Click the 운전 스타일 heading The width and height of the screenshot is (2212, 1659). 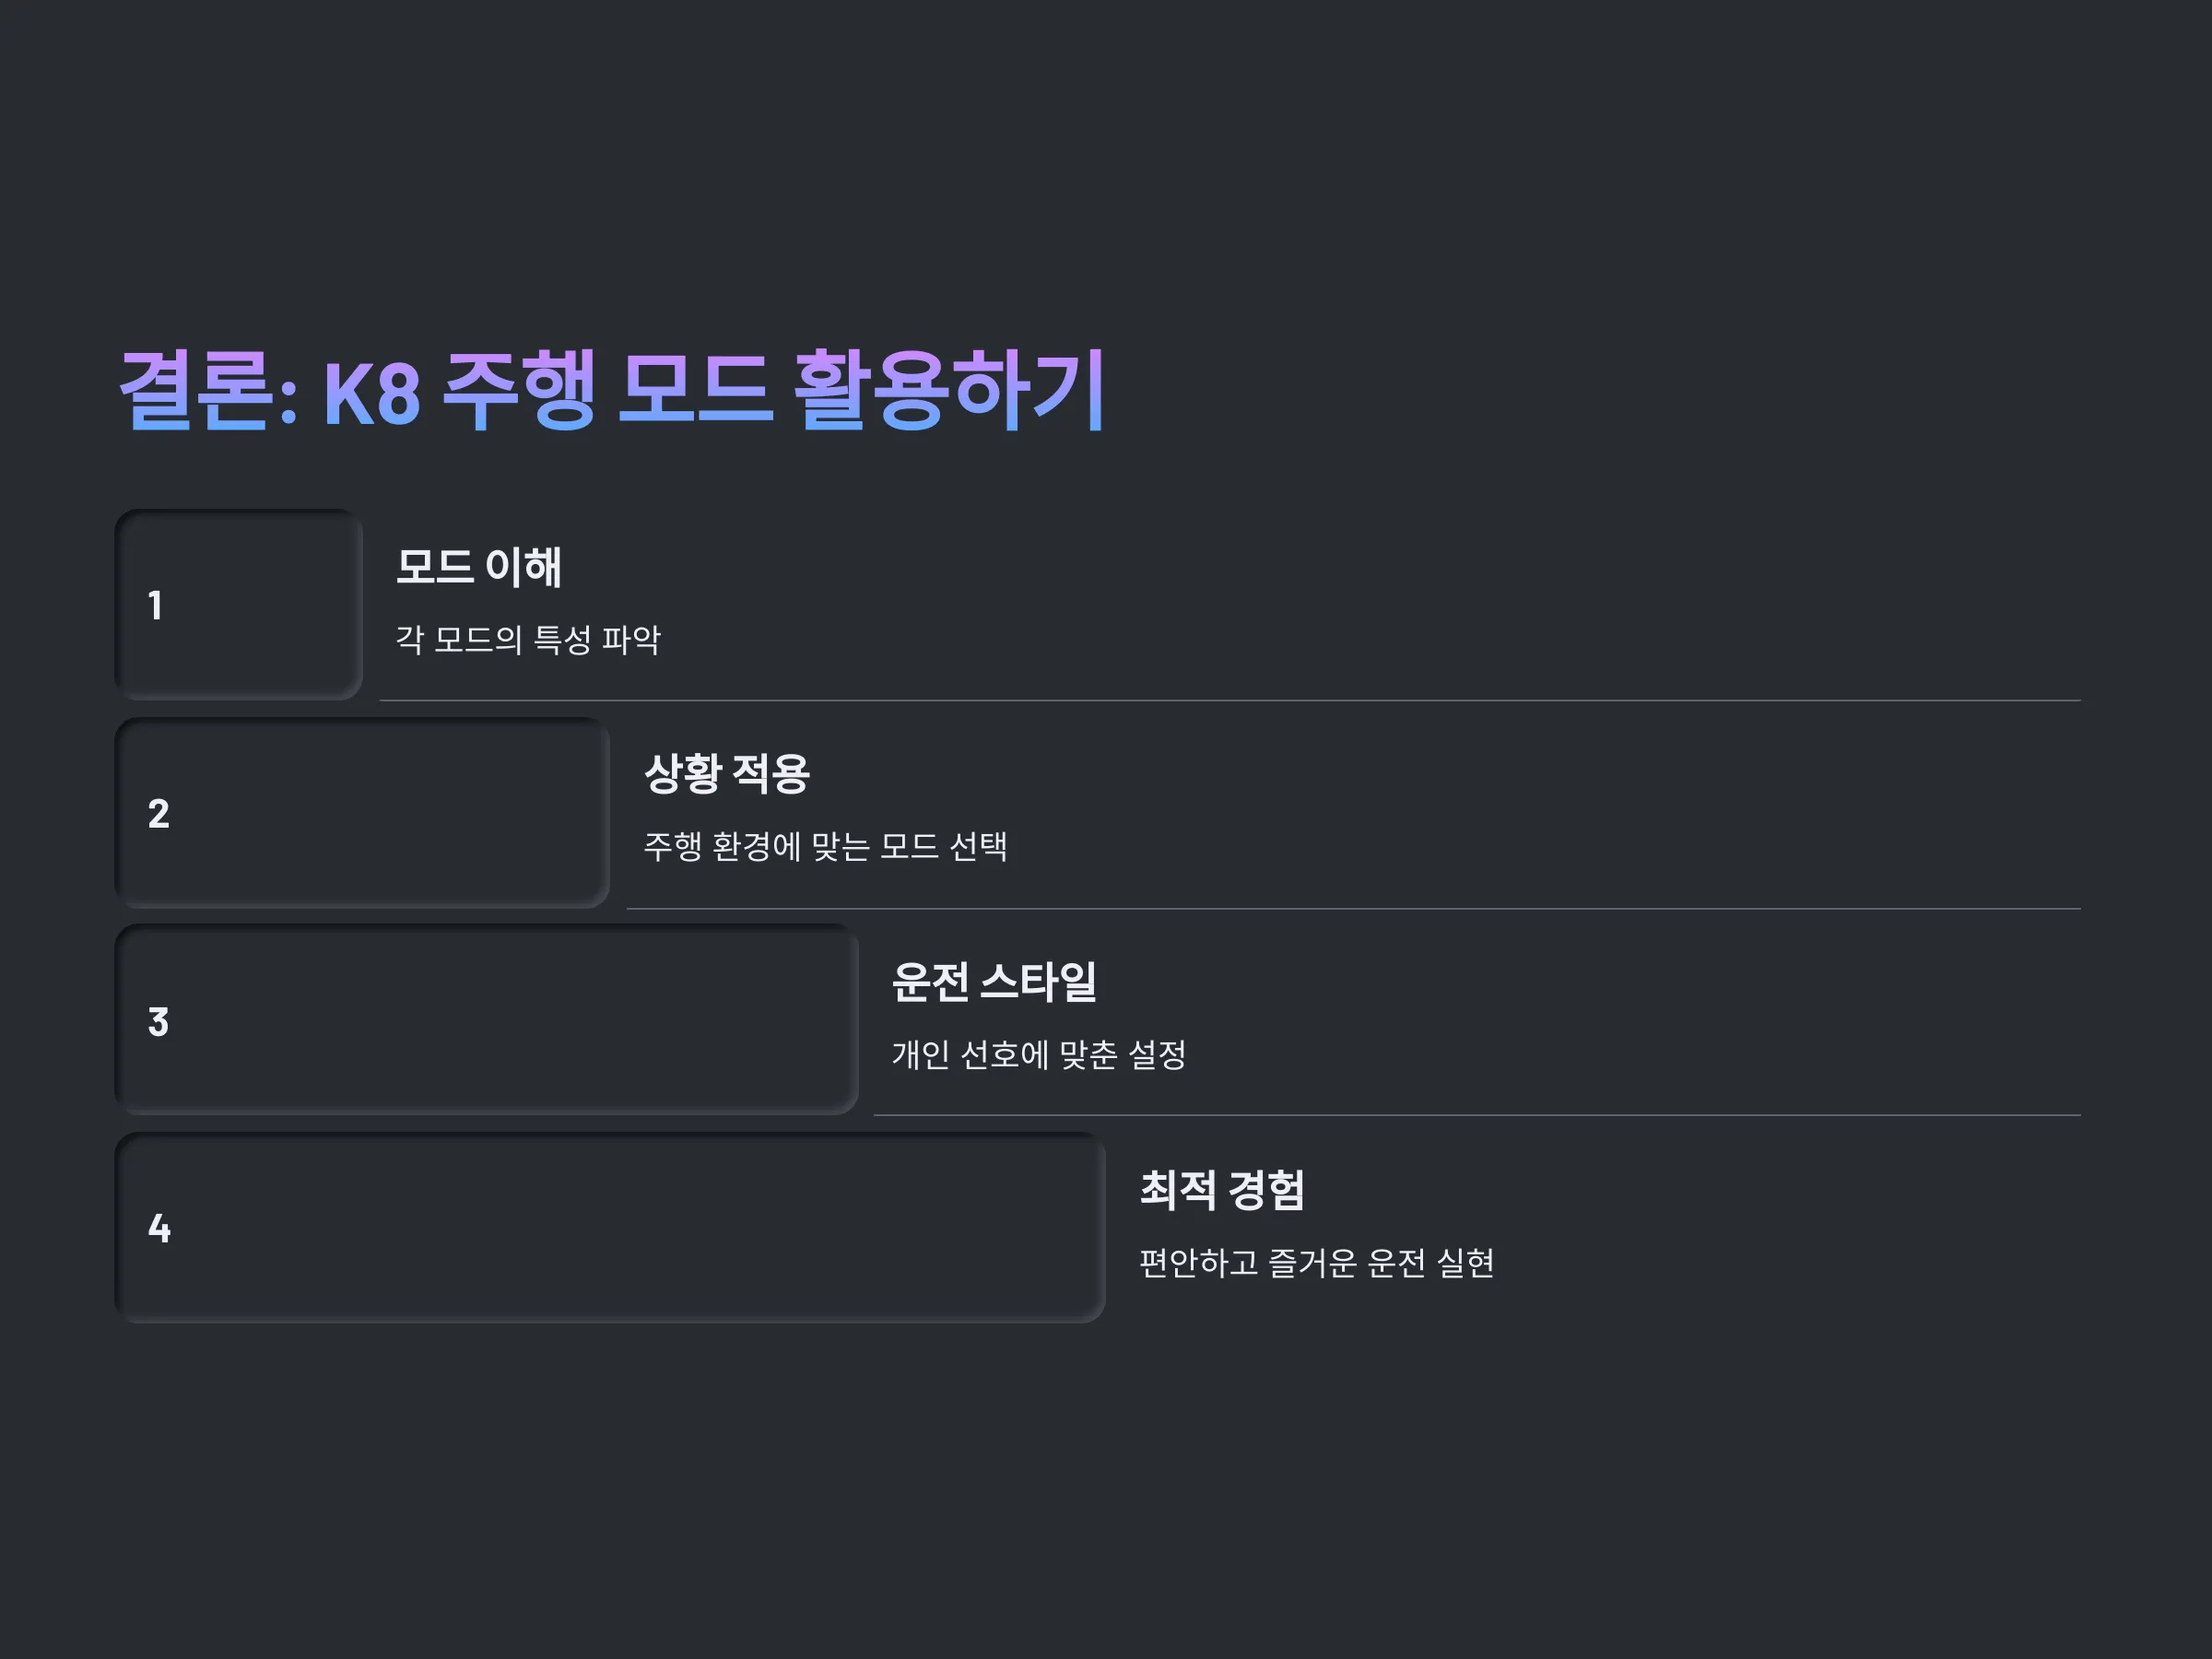click(995, 982)
